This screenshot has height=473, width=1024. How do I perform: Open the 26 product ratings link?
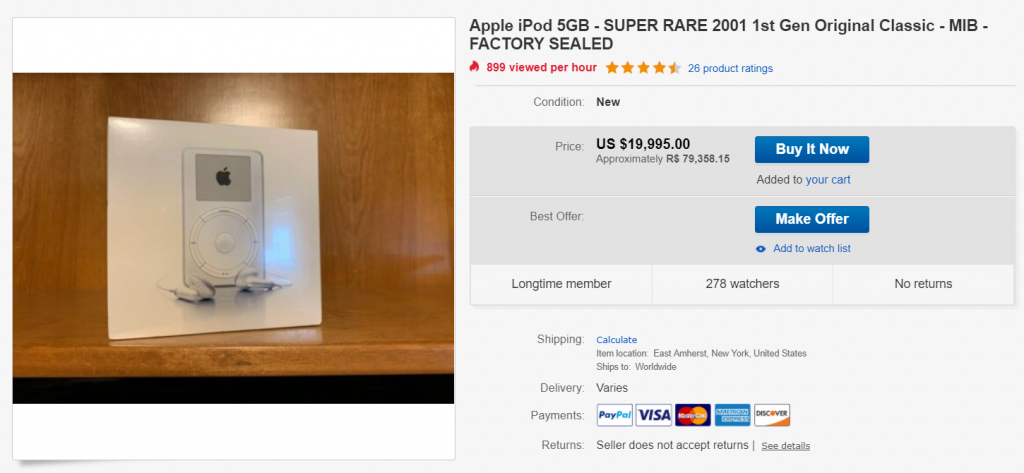pos(730,69)
